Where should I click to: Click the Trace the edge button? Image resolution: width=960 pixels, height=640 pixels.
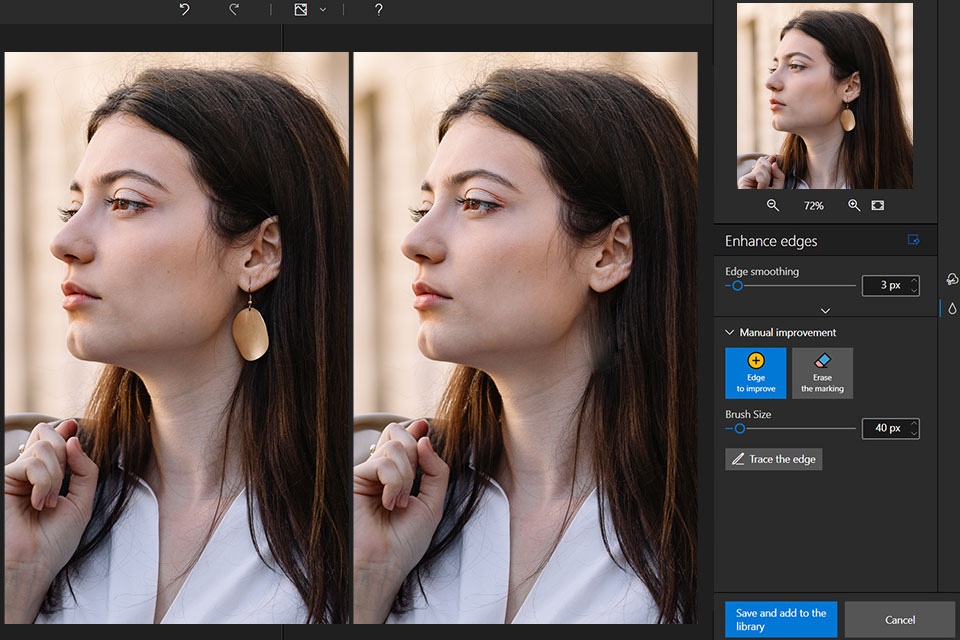pos(773,459)
